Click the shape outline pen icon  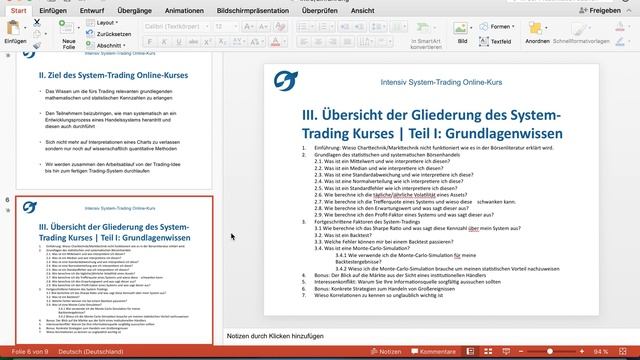tap(620, 41)
